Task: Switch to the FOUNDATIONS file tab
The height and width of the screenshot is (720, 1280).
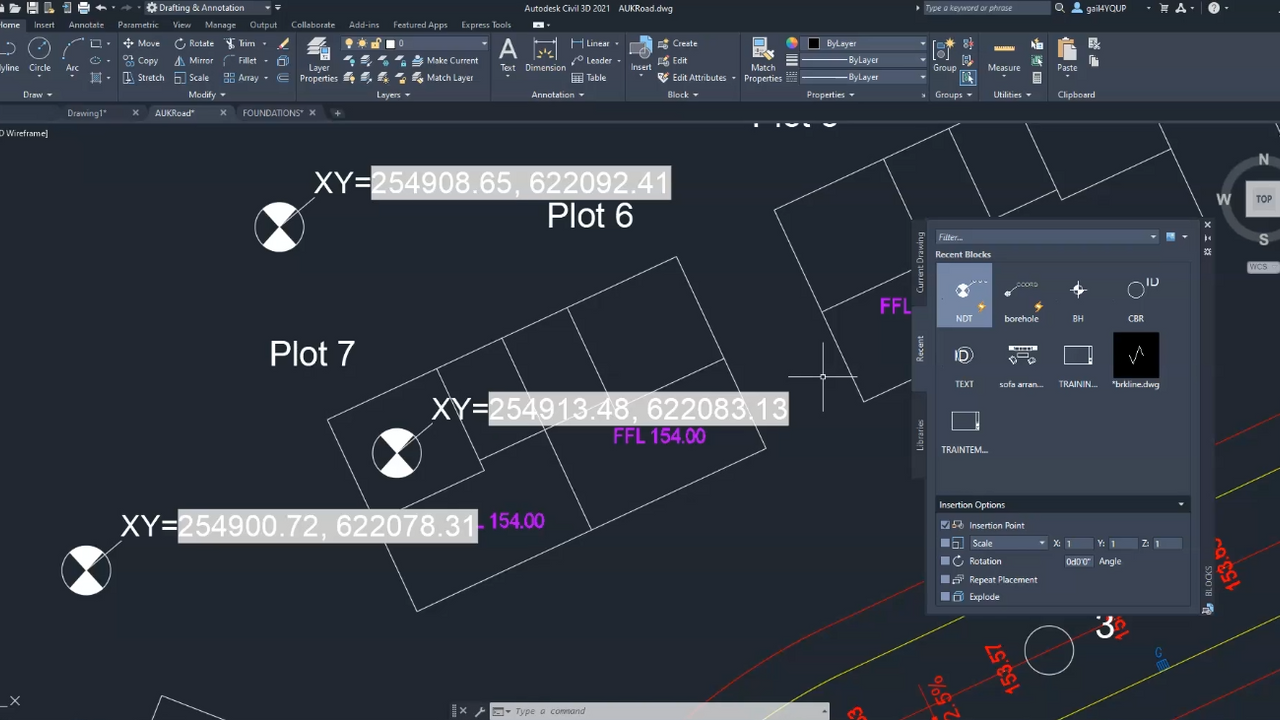Action: (272, 113)
